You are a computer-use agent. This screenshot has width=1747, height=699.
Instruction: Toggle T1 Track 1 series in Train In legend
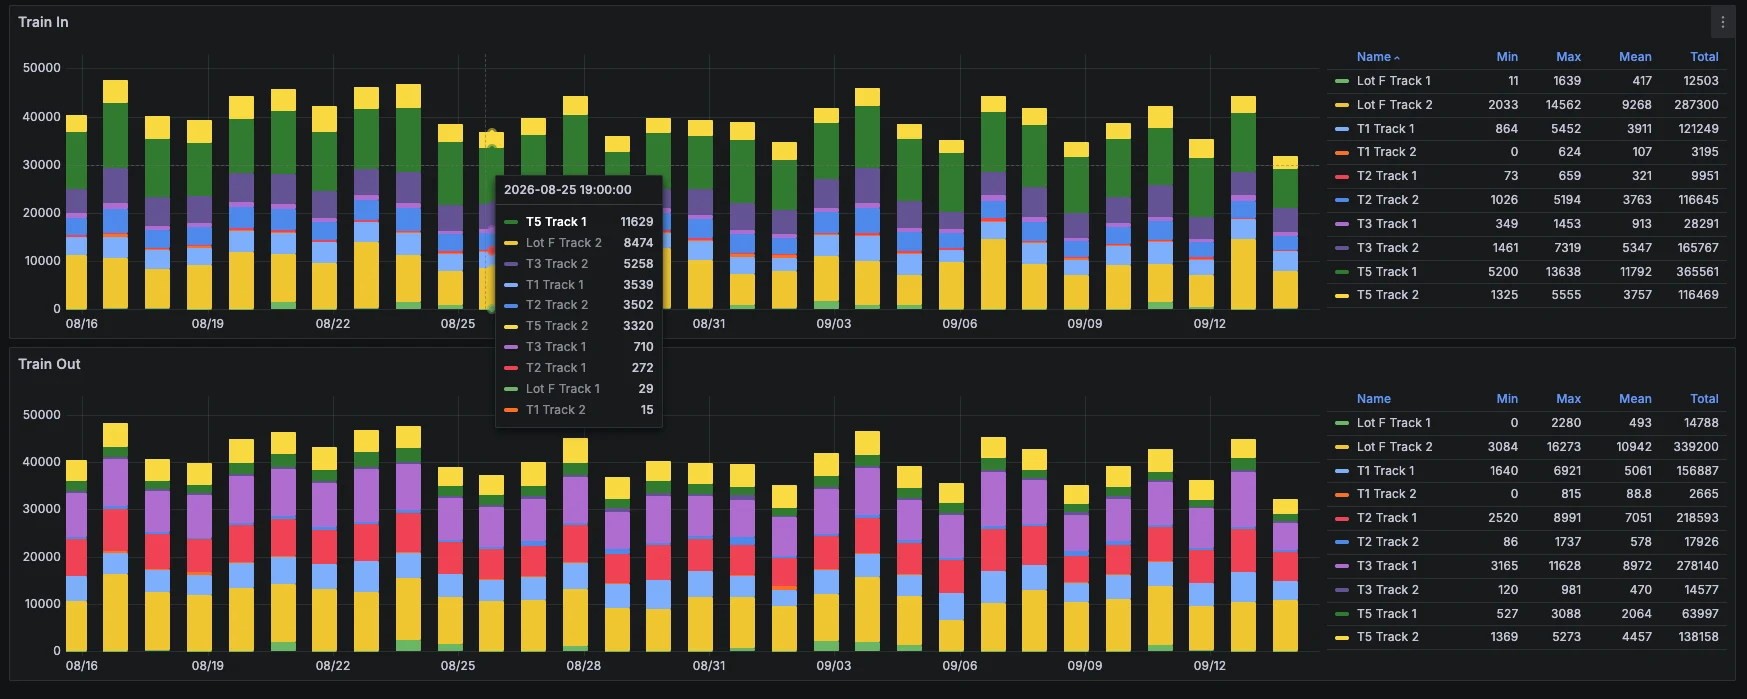[x=1385, y=129]
